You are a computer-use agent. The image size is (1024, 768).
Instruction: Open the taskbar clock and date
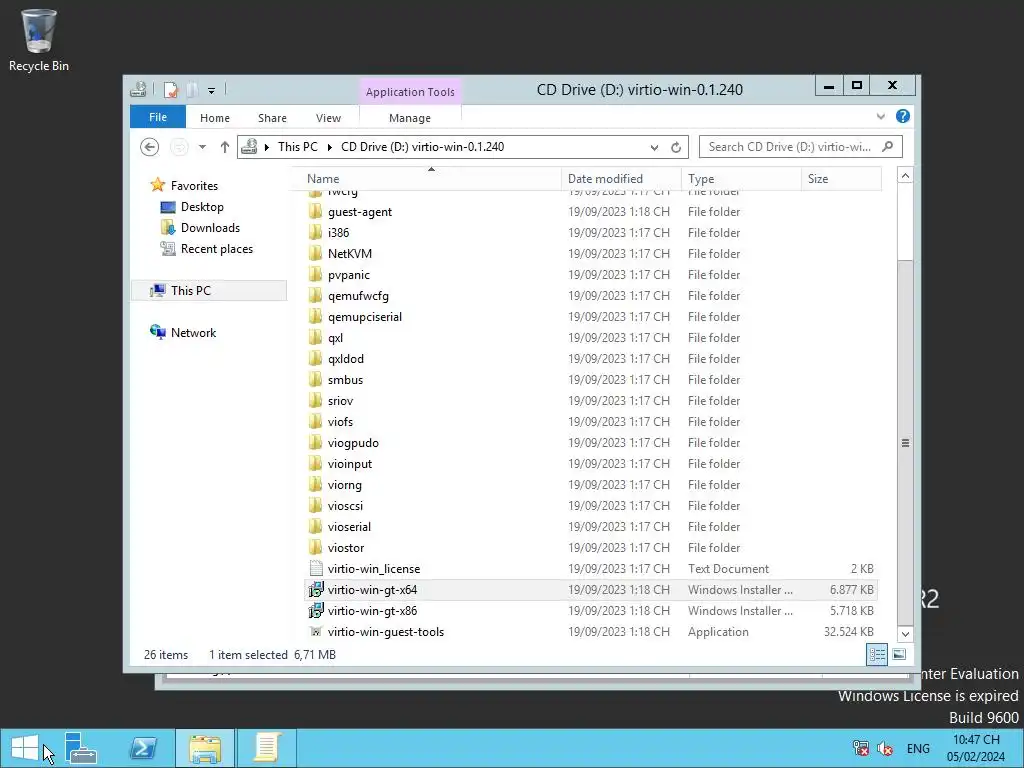pyautogui.click(x=976, y=748)
